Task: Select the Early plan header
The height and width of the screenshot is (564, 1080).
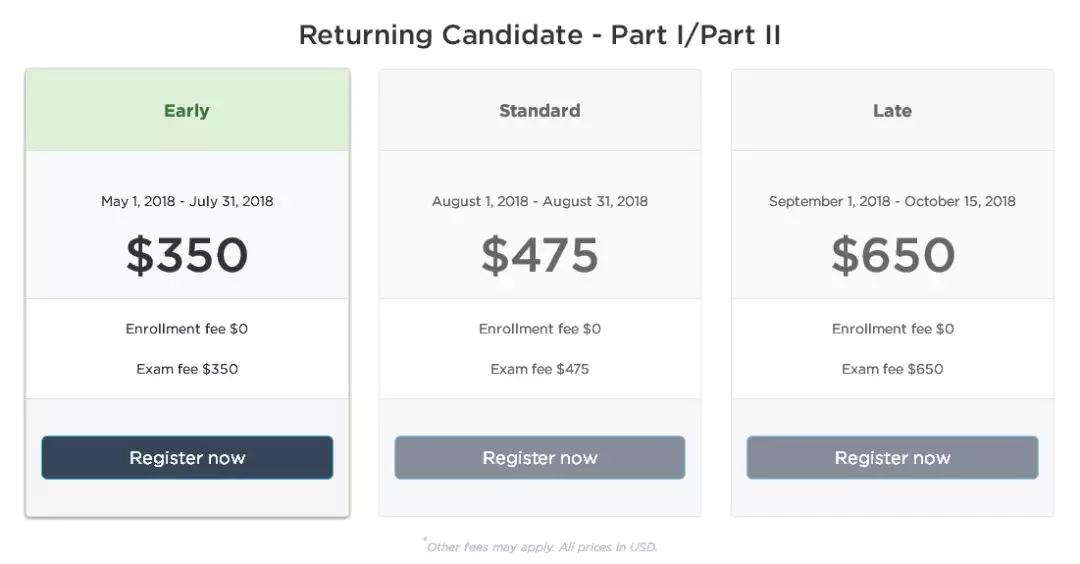Action: click(187, 110)
